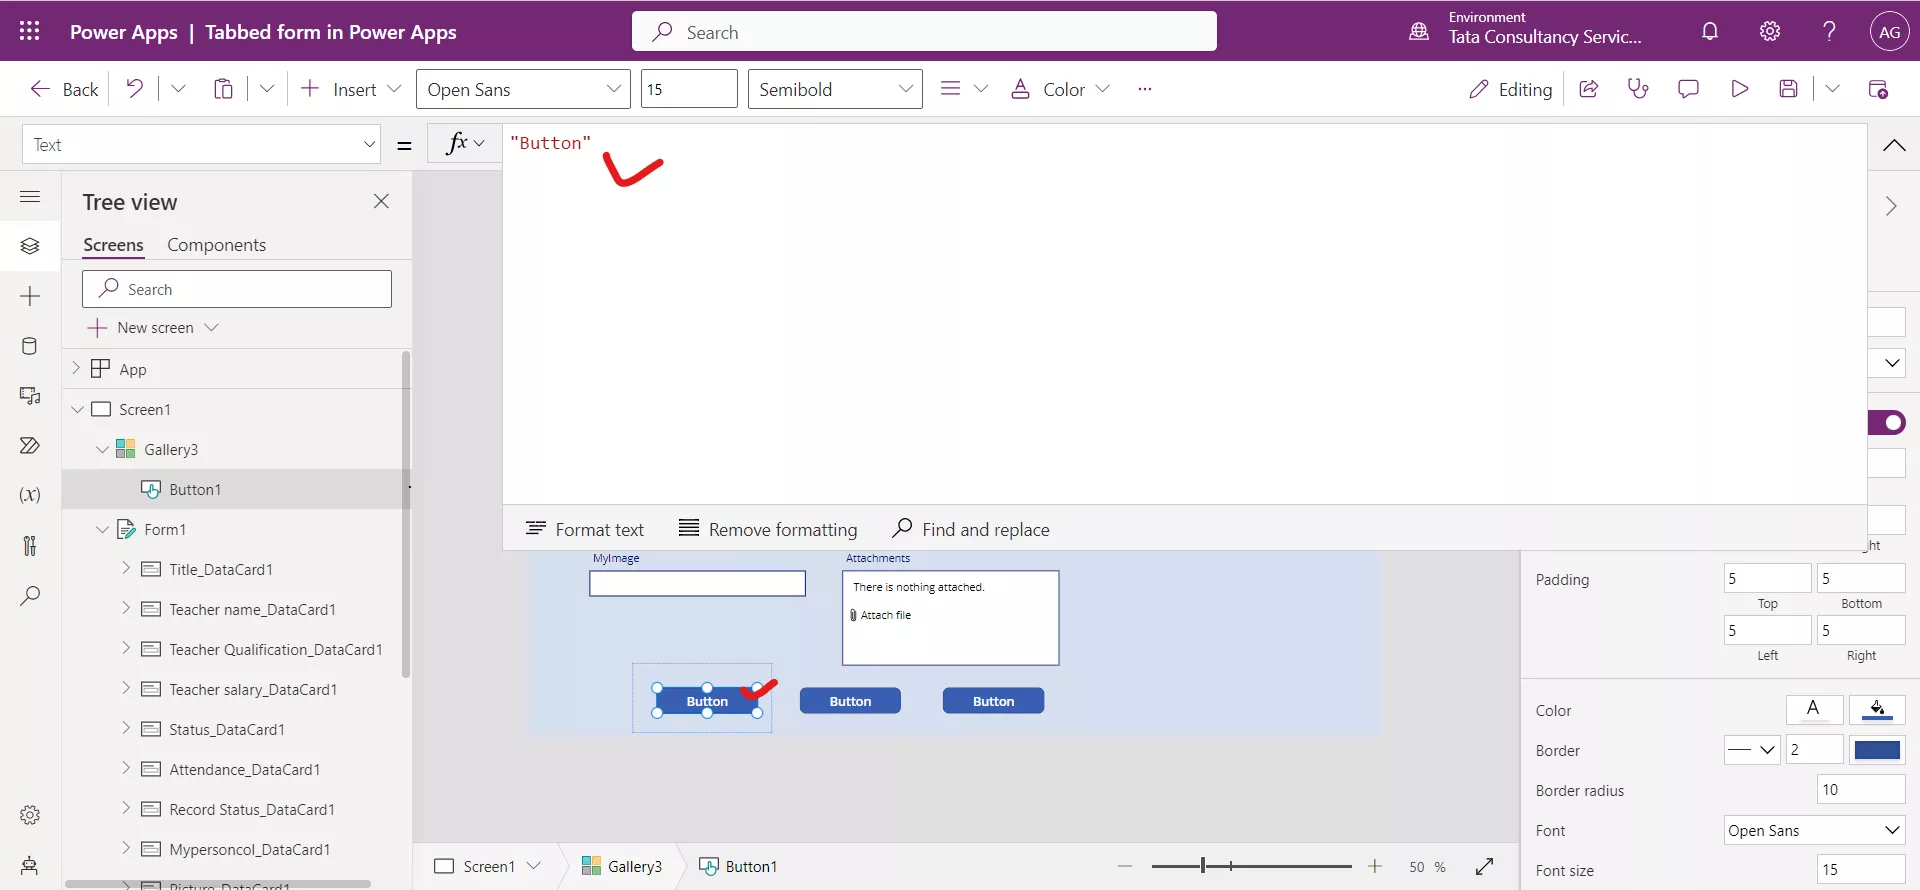Screen dimensions: 1920x890
Task: Switch to the Components tab
Action: (216, 245)
